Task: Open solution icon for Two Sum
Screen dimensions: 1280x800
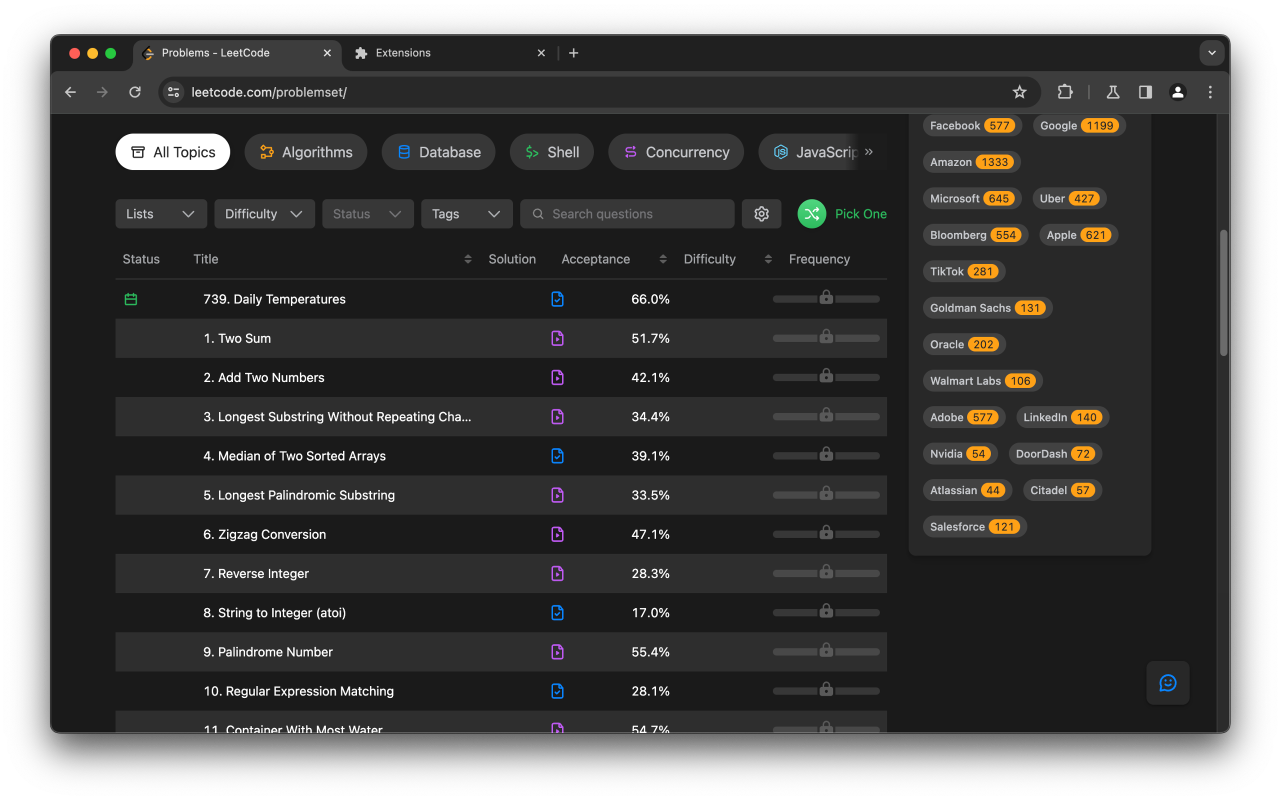Action: click(x=557, y=338)
